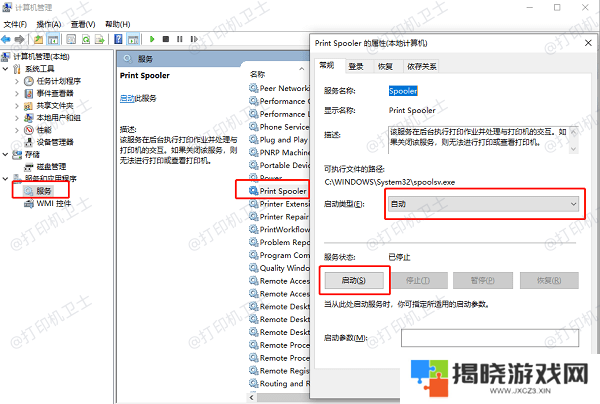
Task: Open the 文件(F) menu
Action: click(x=15, y=24)
